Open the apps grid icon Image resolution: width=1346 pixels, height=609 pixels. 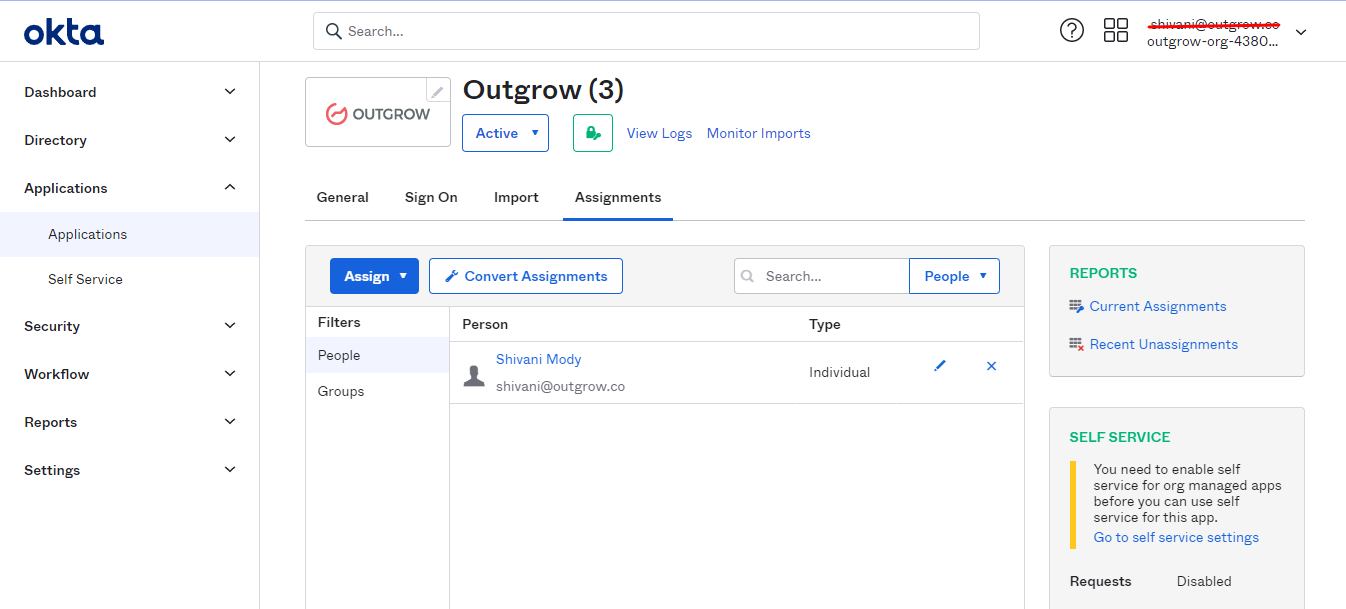(1116, 30)
